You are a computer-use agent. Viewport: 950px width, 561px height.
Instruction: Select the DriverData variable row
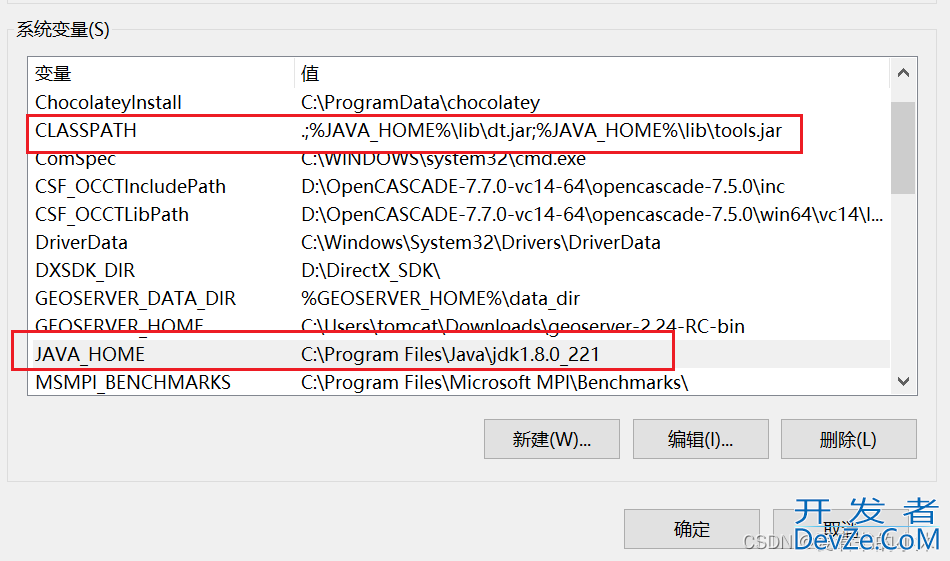tap(459, 242)
